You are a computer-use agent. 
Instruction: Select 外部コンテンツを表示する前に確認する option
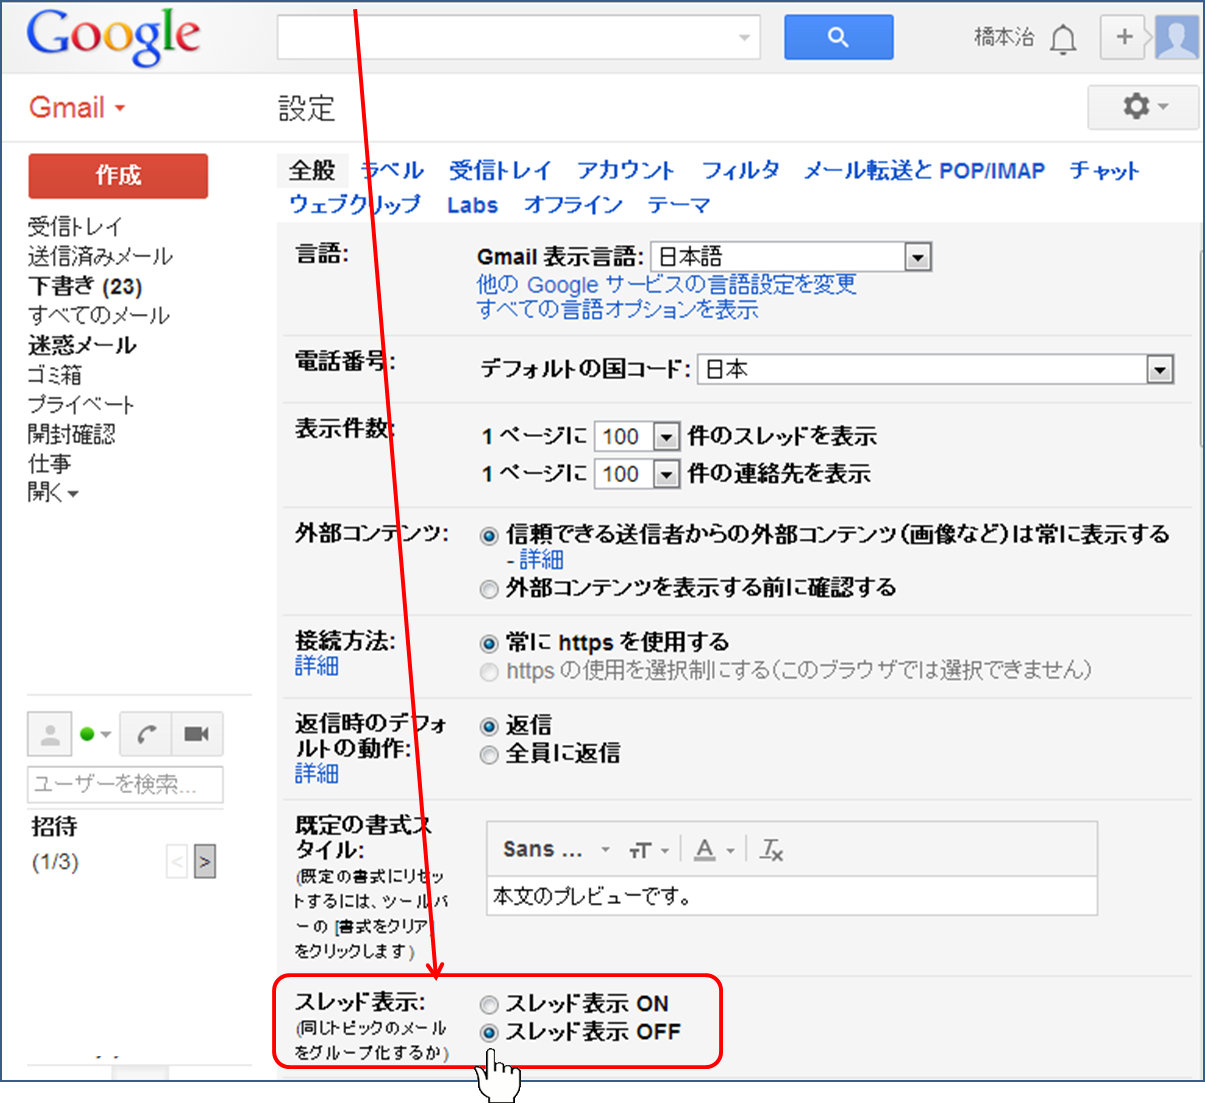click(x=489, y=589)
